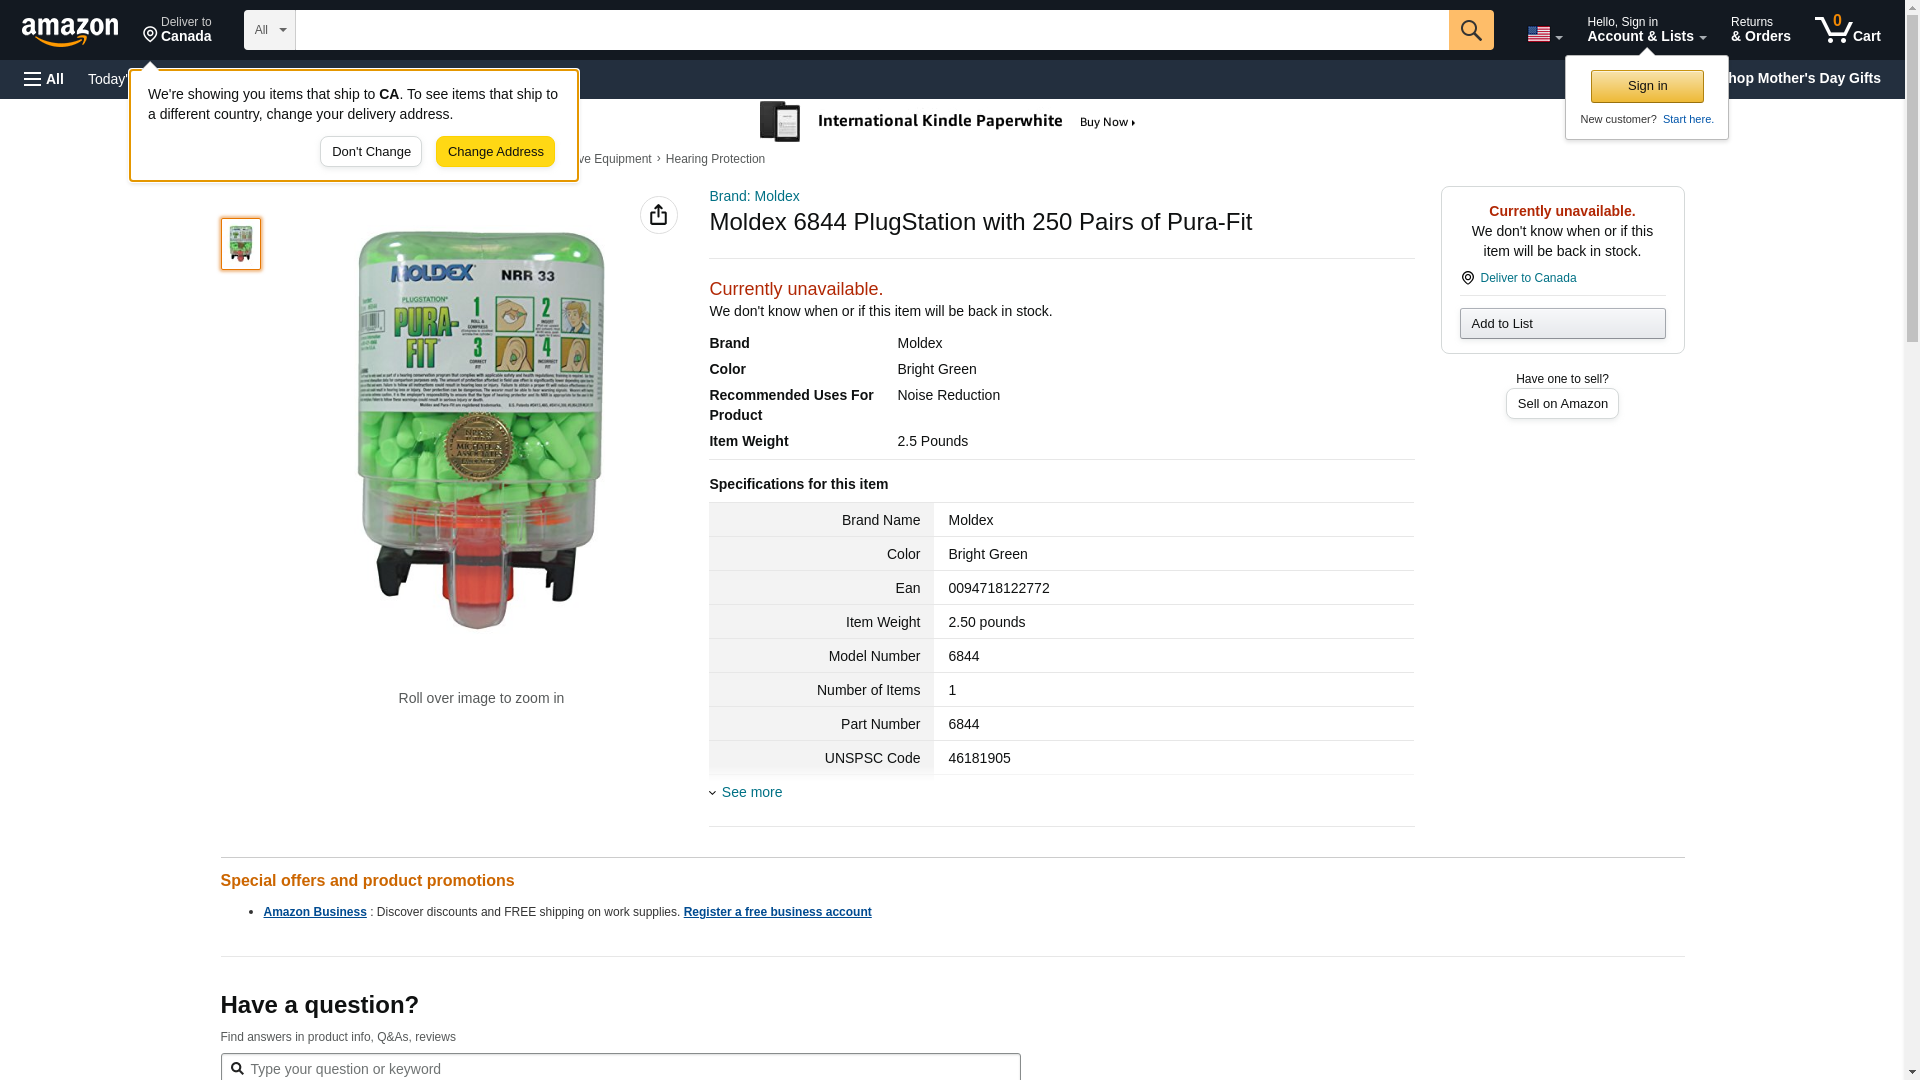Viewport: 1920px width, 1080px height.
Task: Click the share icon beside product image
Action: [x=658, y=215]
